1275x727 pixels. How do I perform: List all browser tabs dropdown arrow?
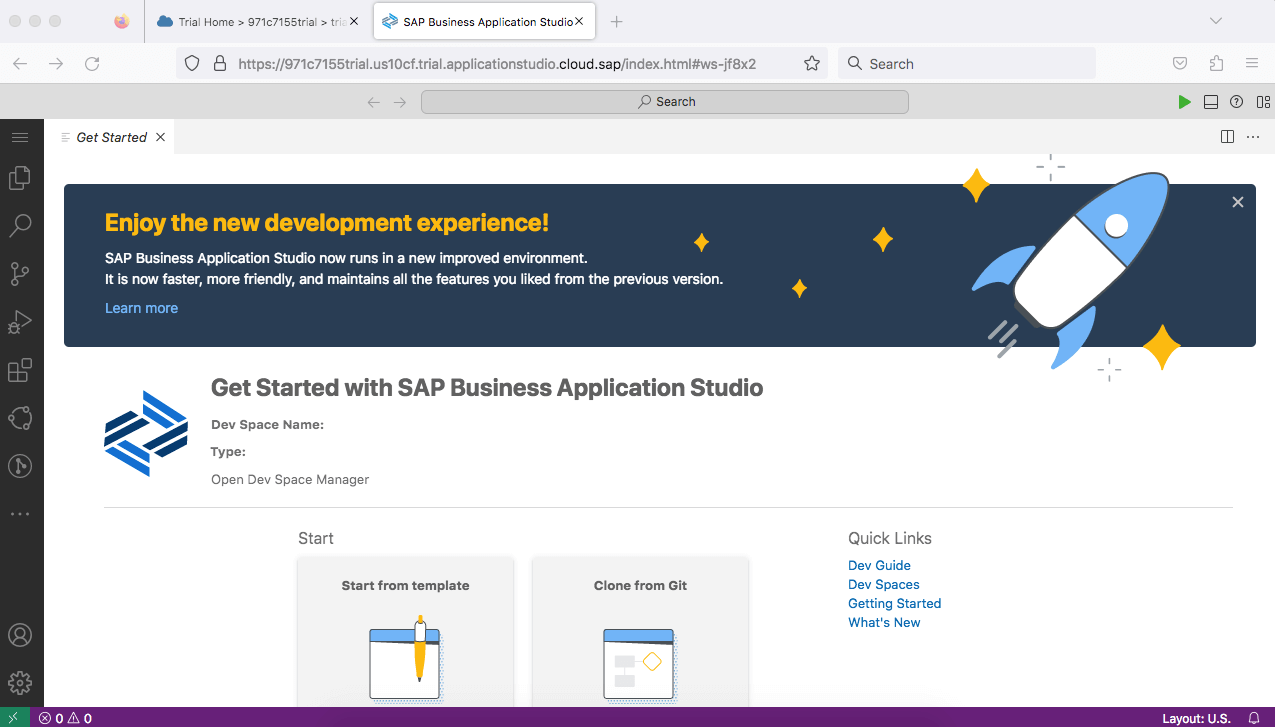(1216, 21)
